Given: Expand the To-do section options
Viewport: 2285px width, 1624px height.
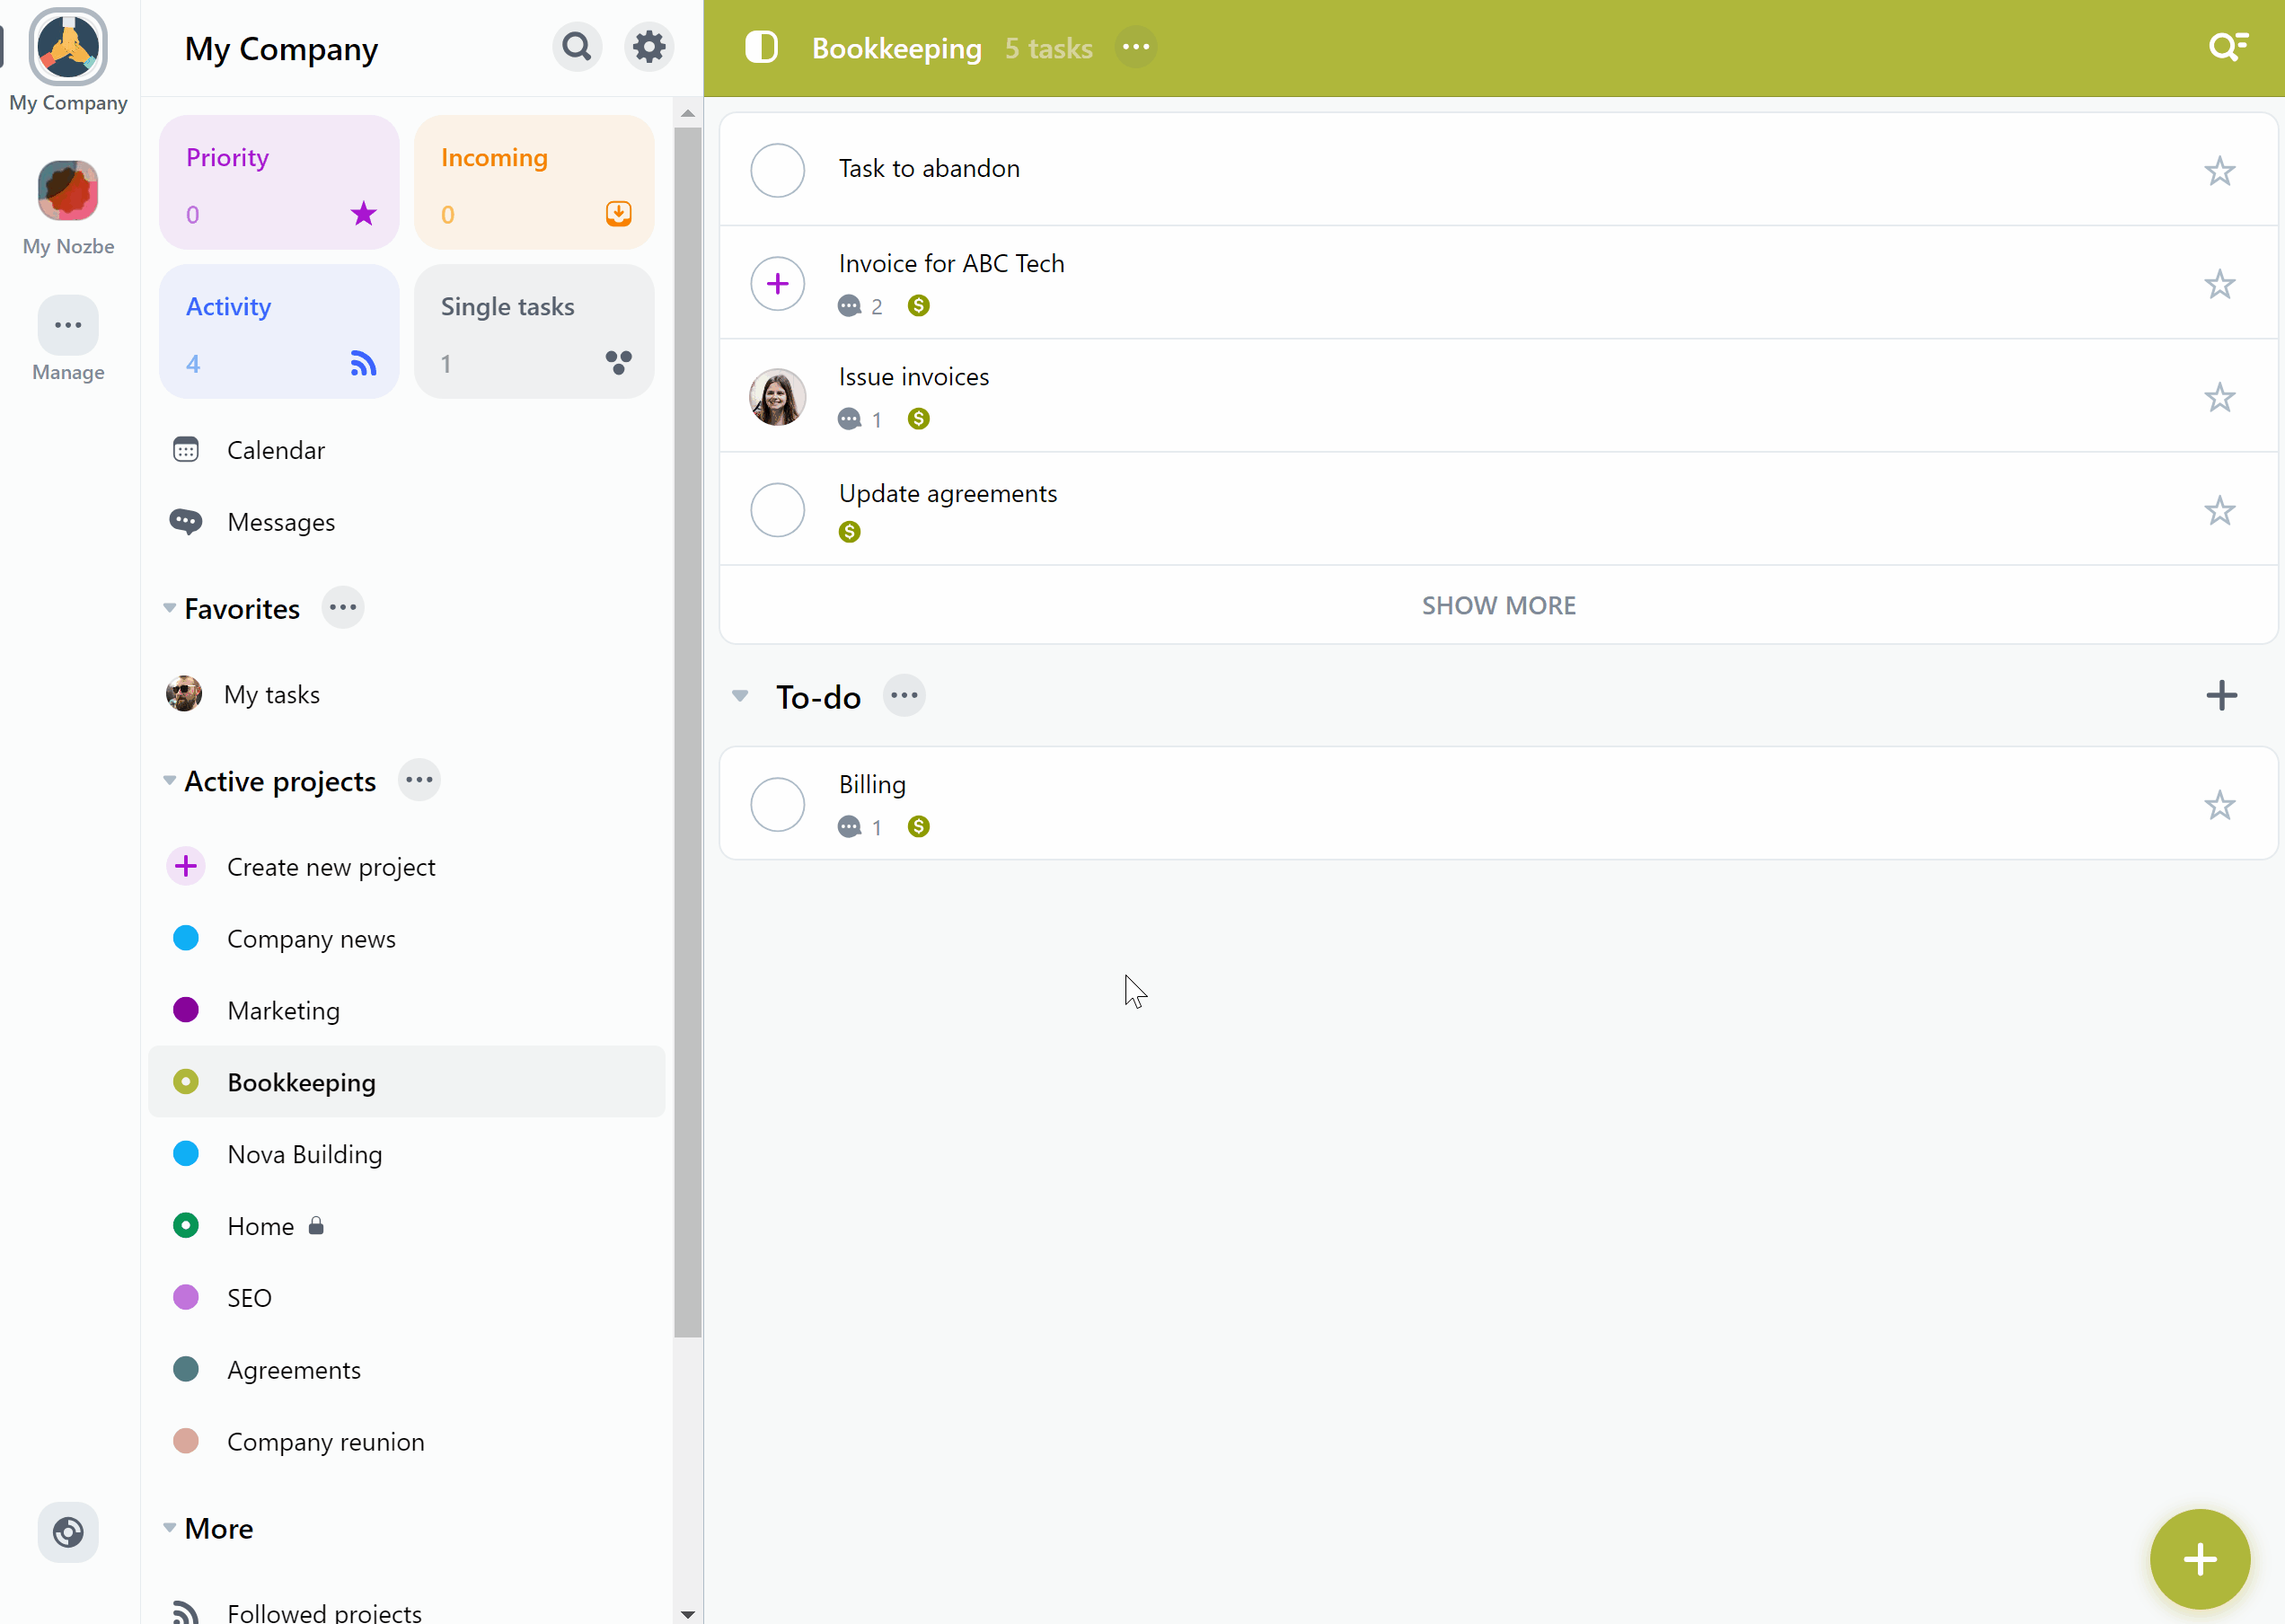Looking at the screenshot, I should pyautogui.click(x=907, y=694).
